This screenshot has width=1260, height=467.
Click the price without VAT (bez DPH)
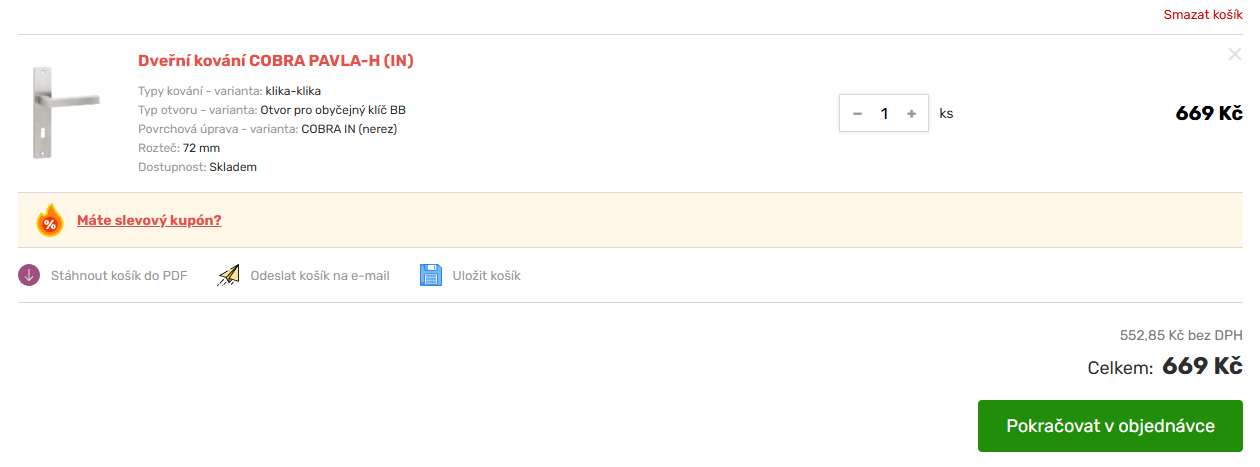(x=1180, y=336)
